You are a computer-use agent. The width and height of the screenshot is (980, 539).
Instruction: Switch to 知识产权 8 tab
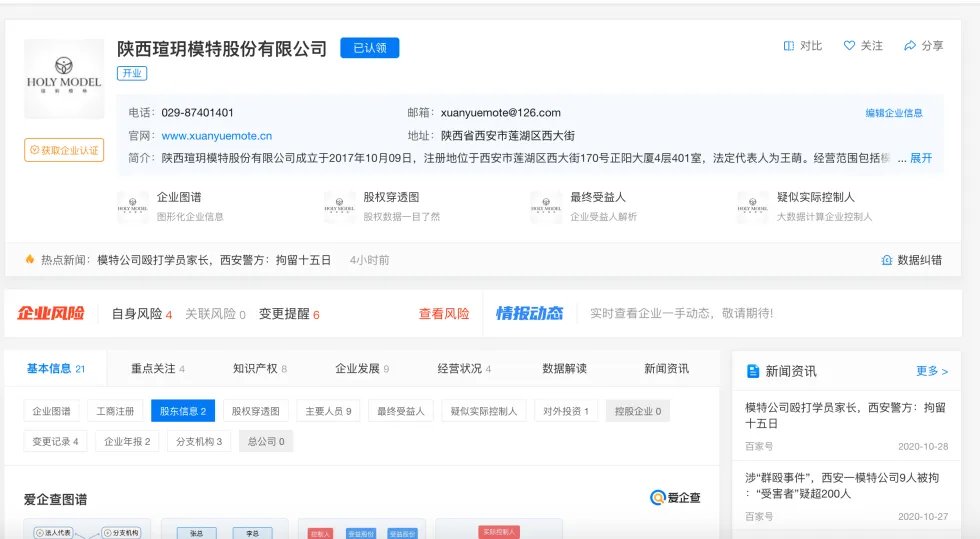(259, 369)
